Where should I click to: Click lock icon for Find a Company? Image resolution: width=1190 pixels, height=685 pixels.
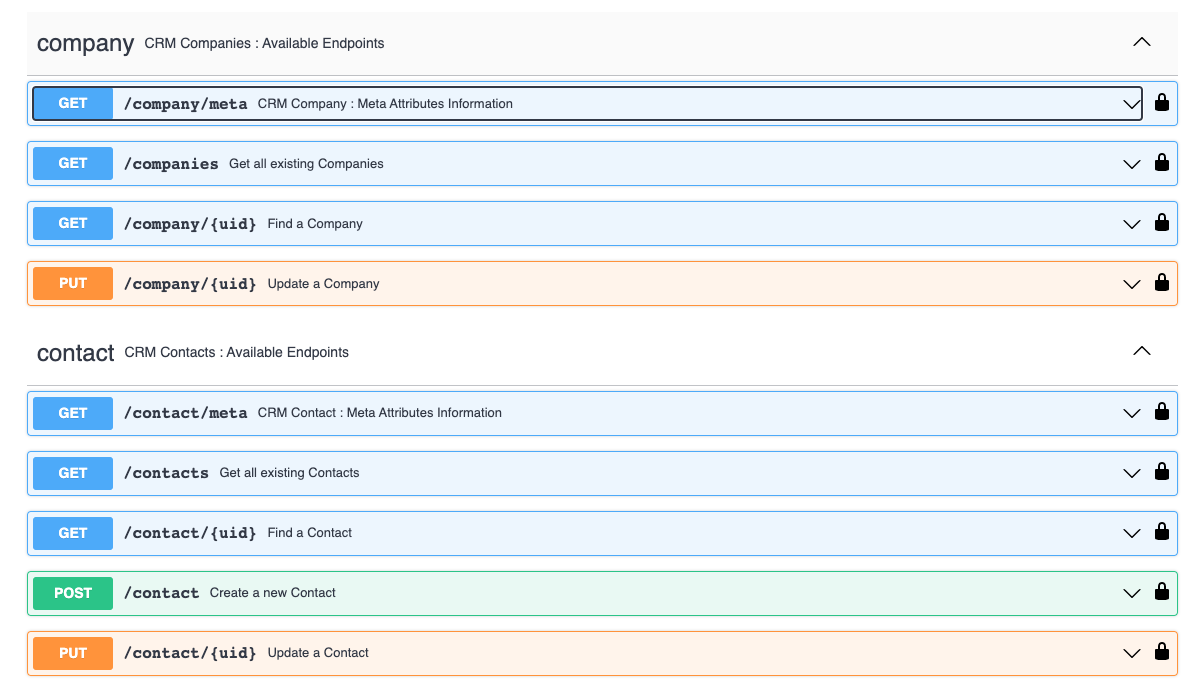pos(1161,222)
